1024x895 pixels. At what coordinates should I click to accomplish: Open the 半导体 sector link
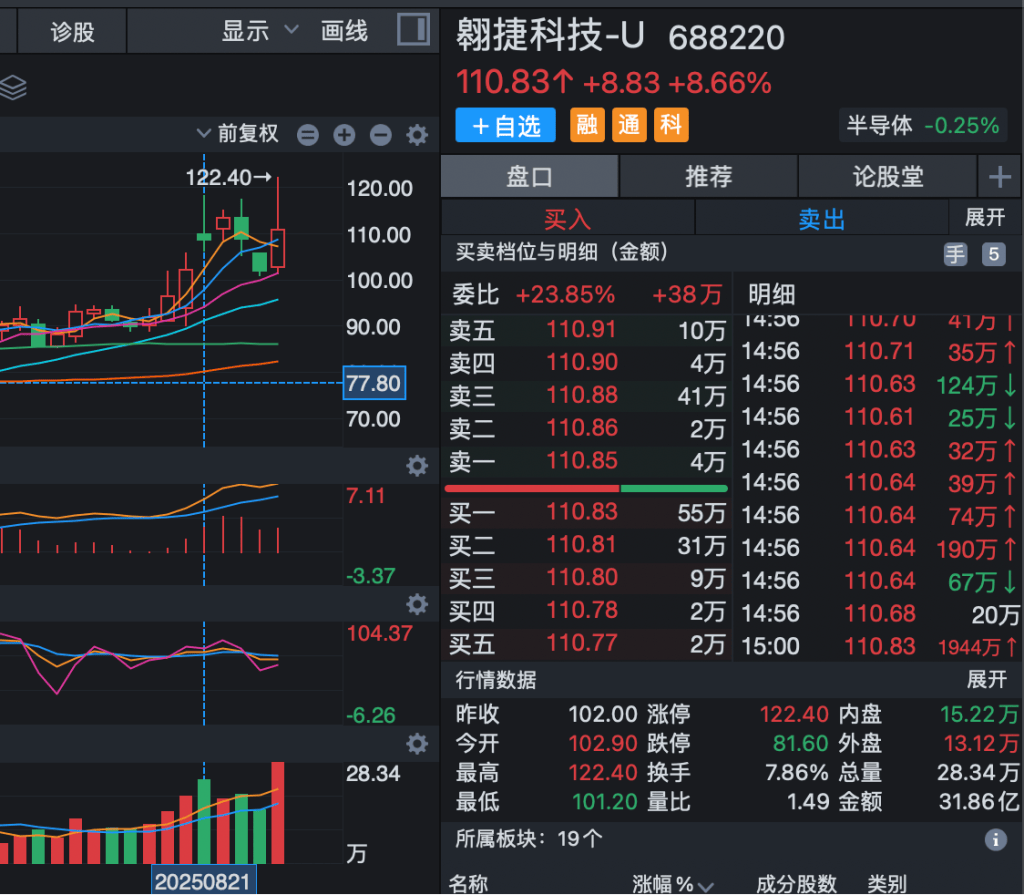click(x=923, y=125)
